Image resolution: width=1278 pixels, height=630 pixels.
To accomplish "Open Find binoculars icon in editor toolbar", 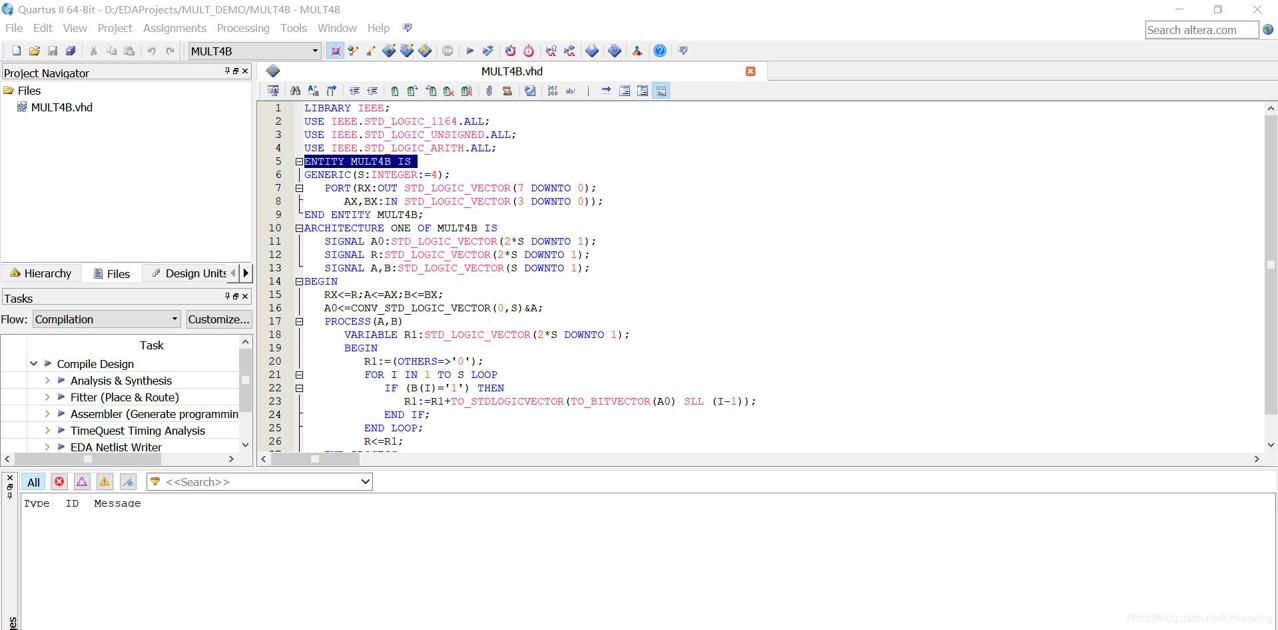I will [295, 91].
